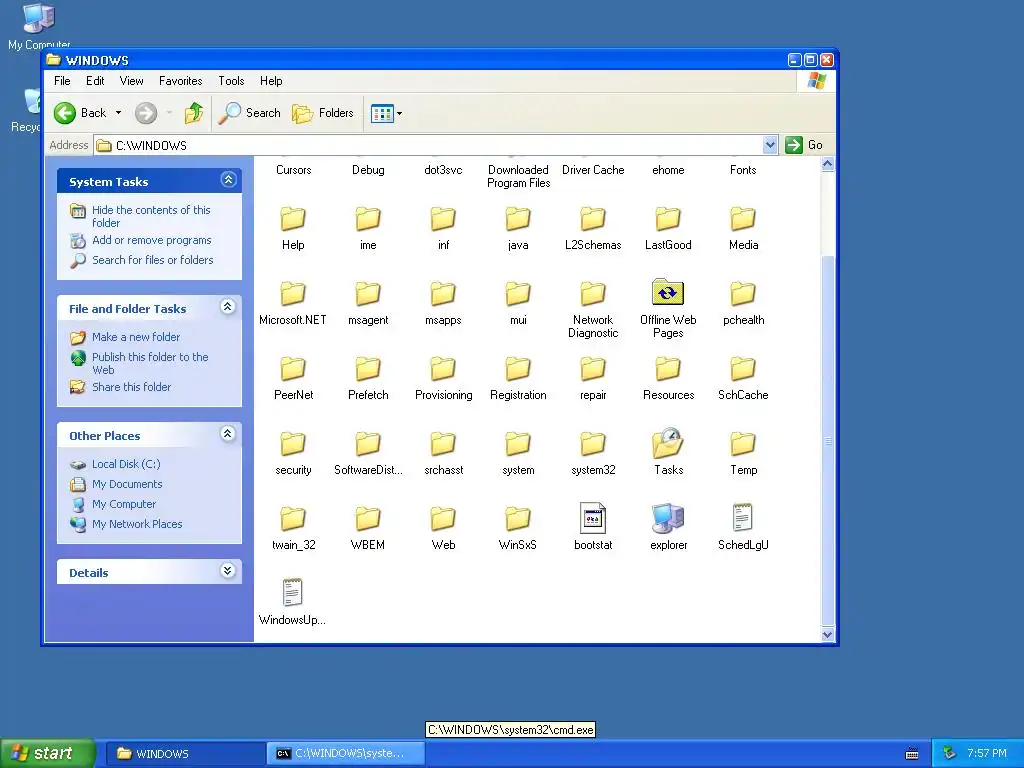Select the Tasks scheduled folder icon

668,443
